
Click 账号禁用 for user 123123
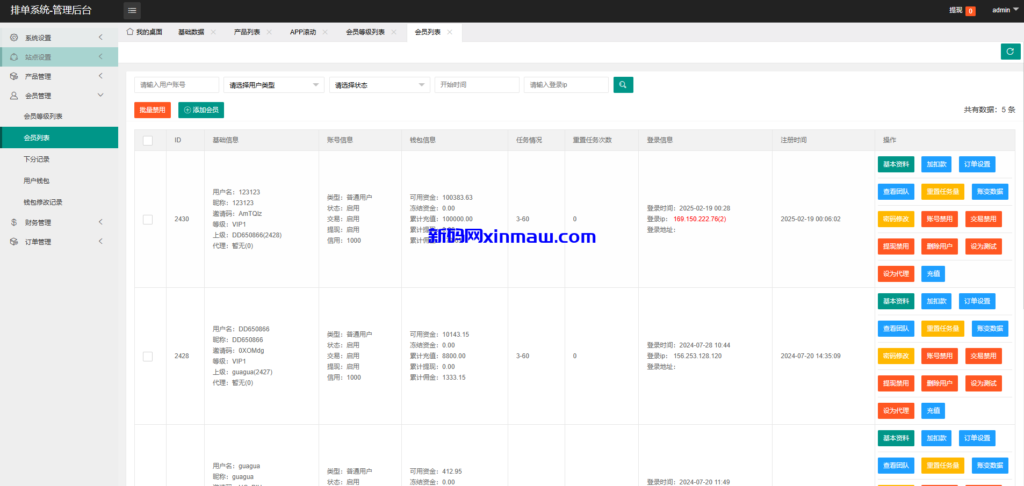[x=940, y=219]
